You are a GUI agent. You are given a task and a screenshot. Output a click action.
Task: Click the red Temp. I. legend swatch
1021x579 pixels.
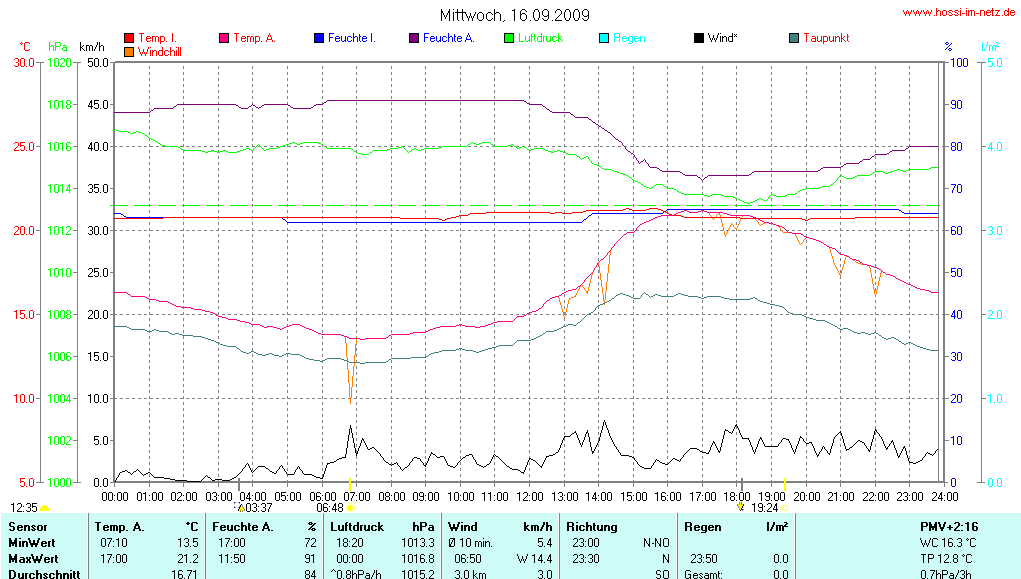tap(129, 38)
